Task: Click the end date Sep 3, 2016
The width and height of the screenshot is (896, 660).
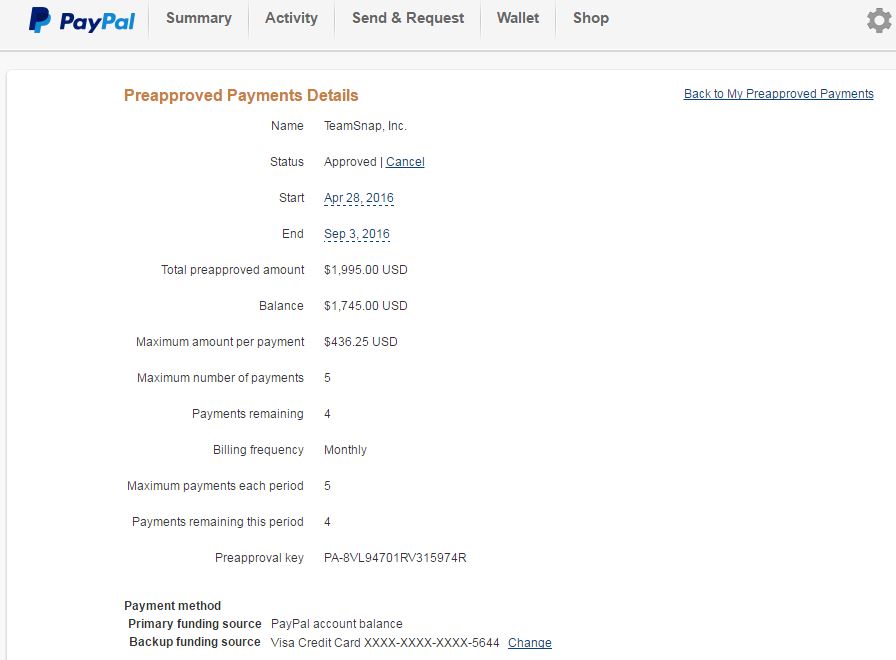Action: (x=357, y=234)
